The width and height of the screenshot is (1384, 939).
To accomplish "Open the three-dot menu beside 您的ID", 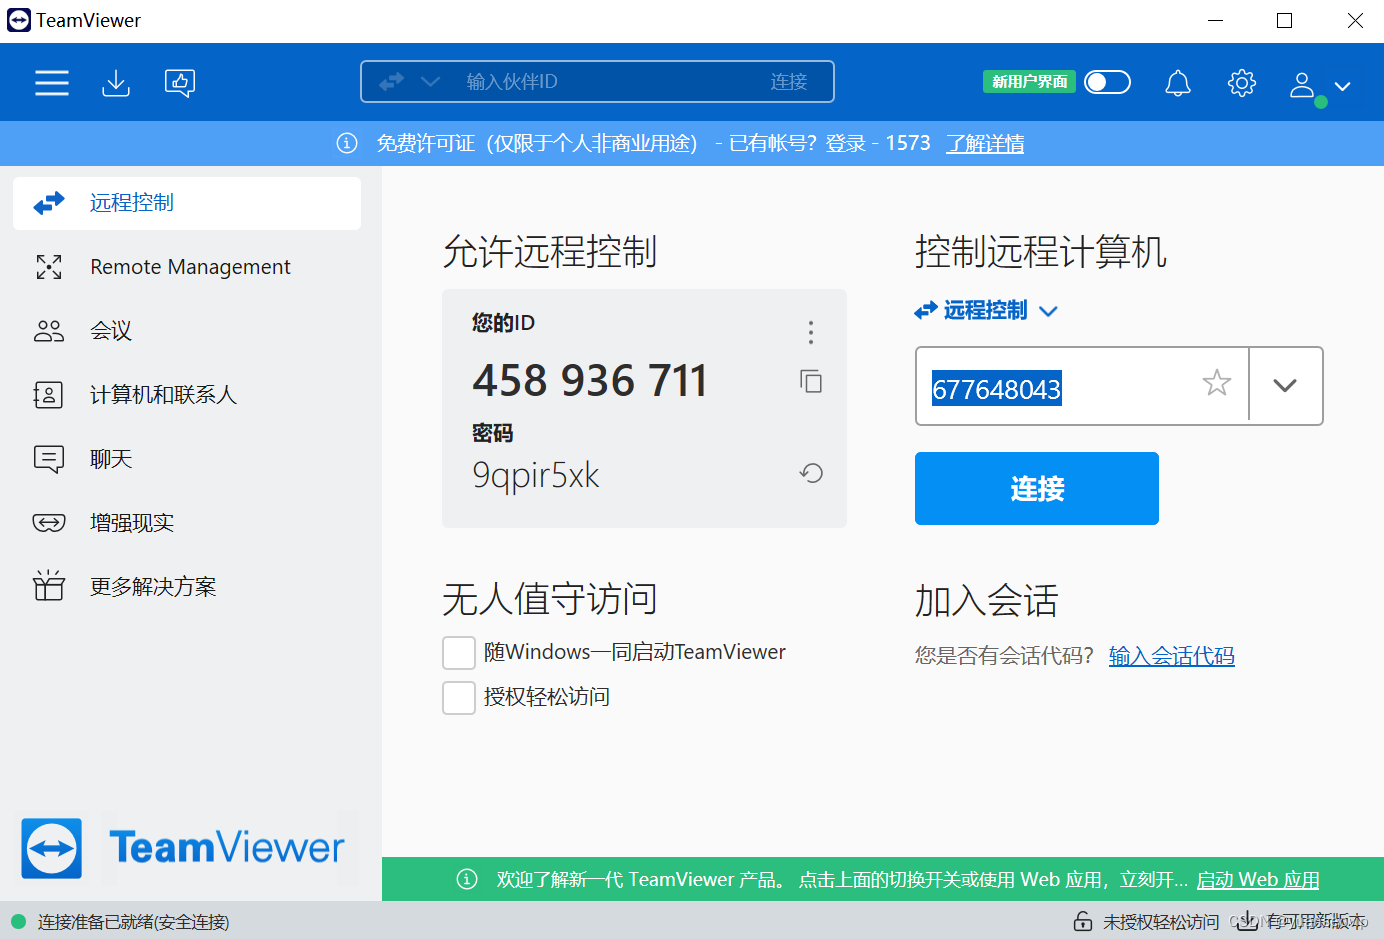I will 811,332.
